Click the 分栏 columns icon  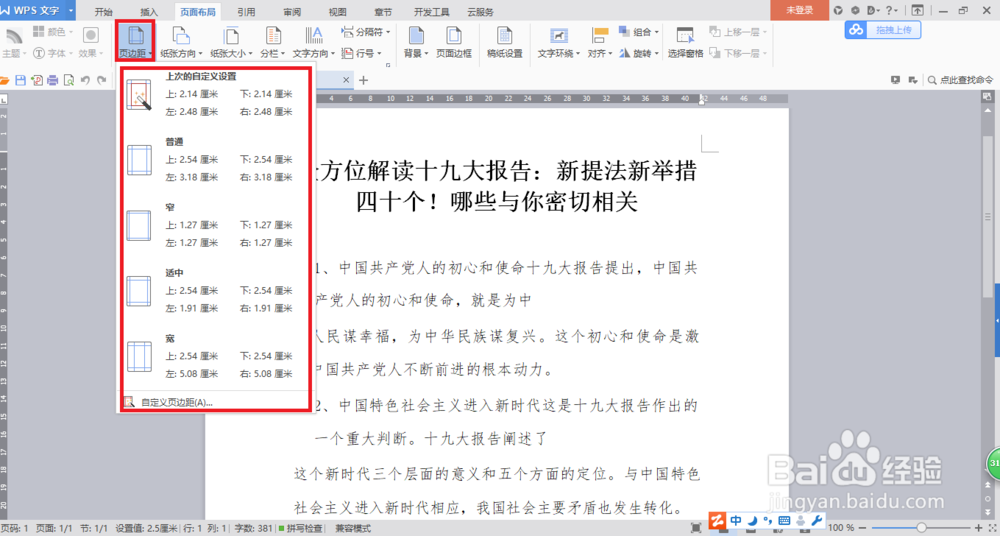[x=274, y=36]
